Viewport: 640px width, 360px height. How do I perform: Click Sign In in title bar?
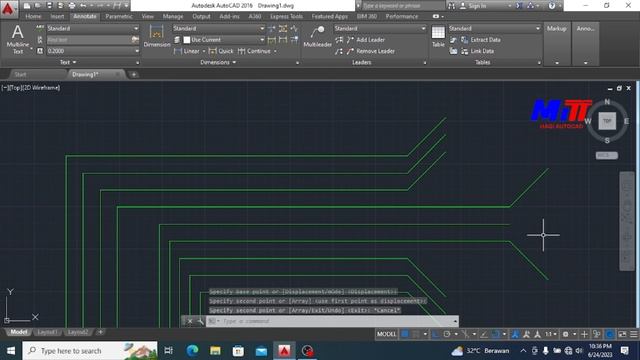pyautogui.click(x=477, y=6)
